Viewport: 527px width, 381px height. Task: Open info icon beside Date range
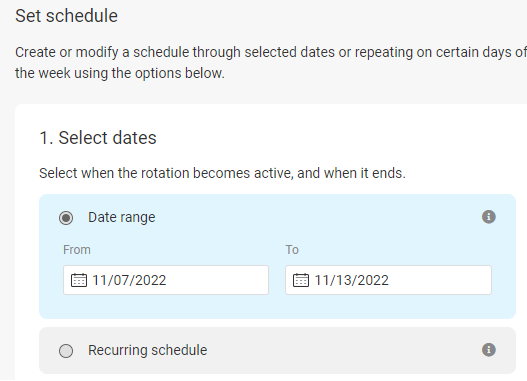[x=489, y=217]
